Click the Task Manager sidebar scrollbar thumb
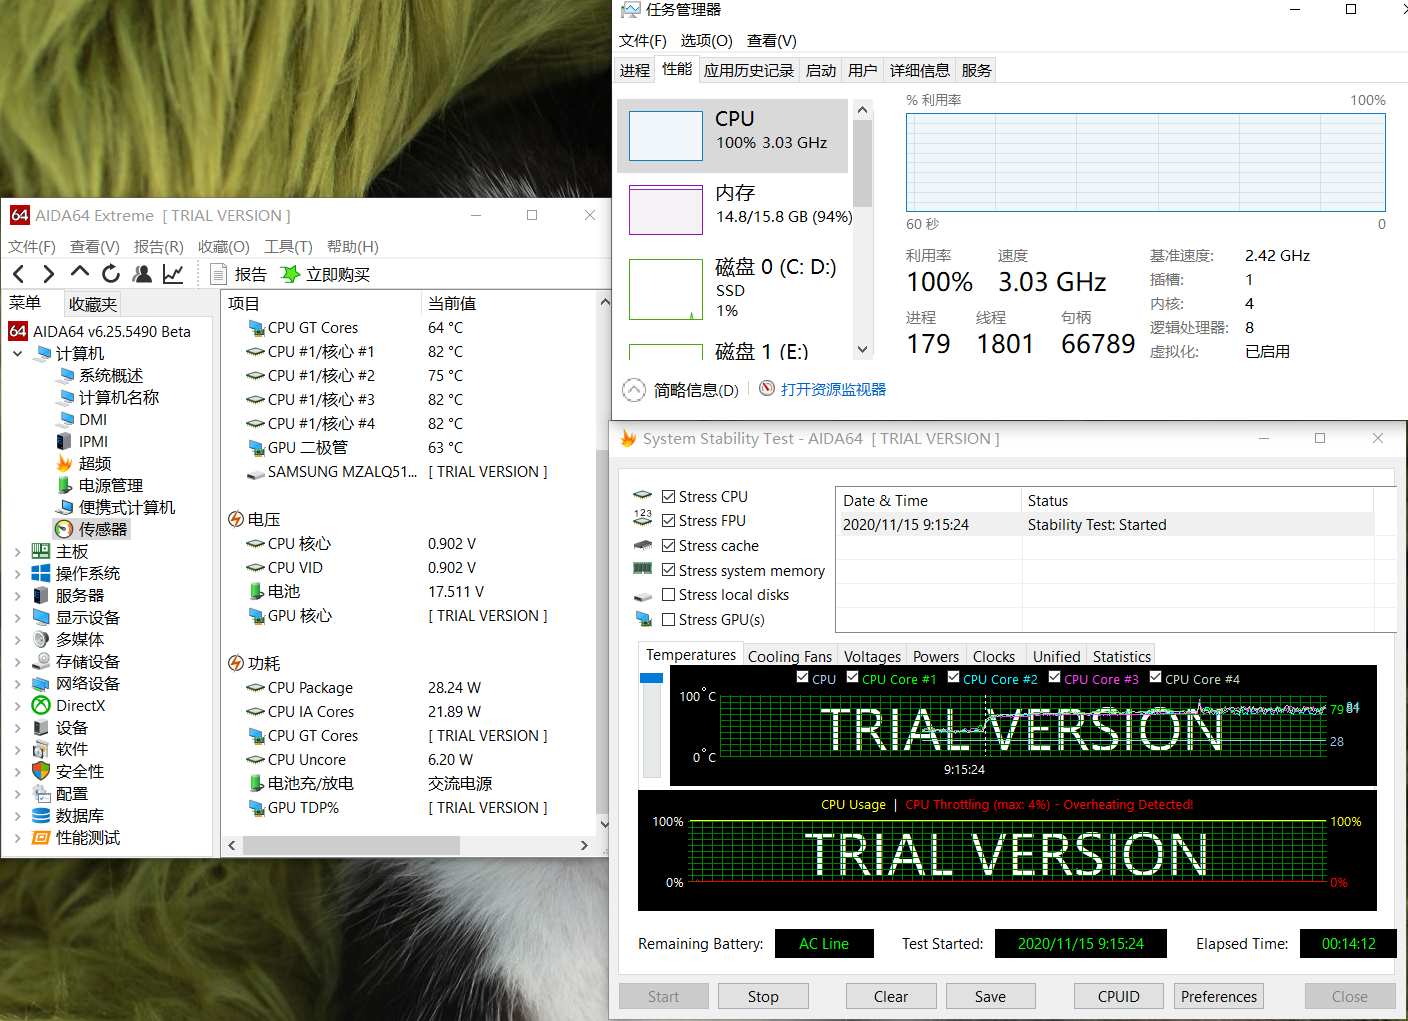 (x=862, y=163)
